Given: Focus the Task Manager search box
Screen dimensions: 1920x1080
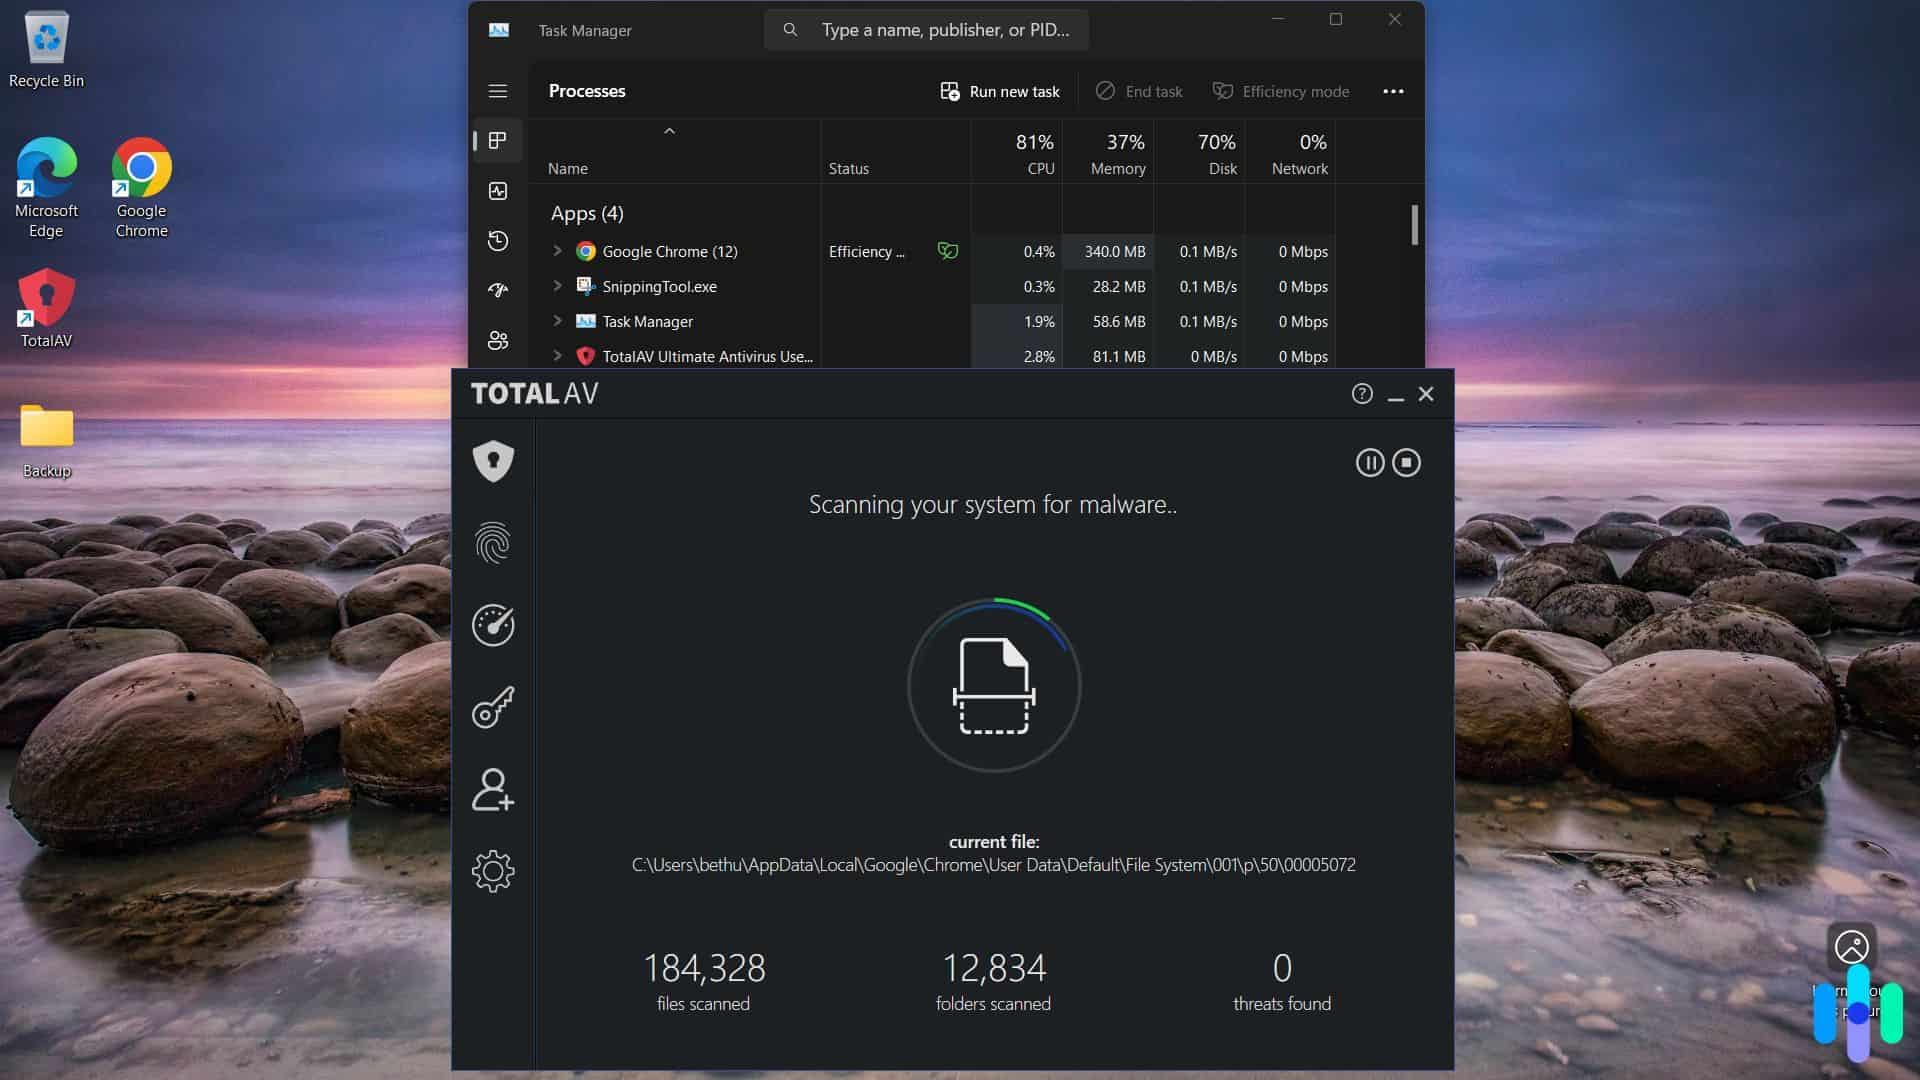Looking at the screenshot, I should click(x=927, y=30).
